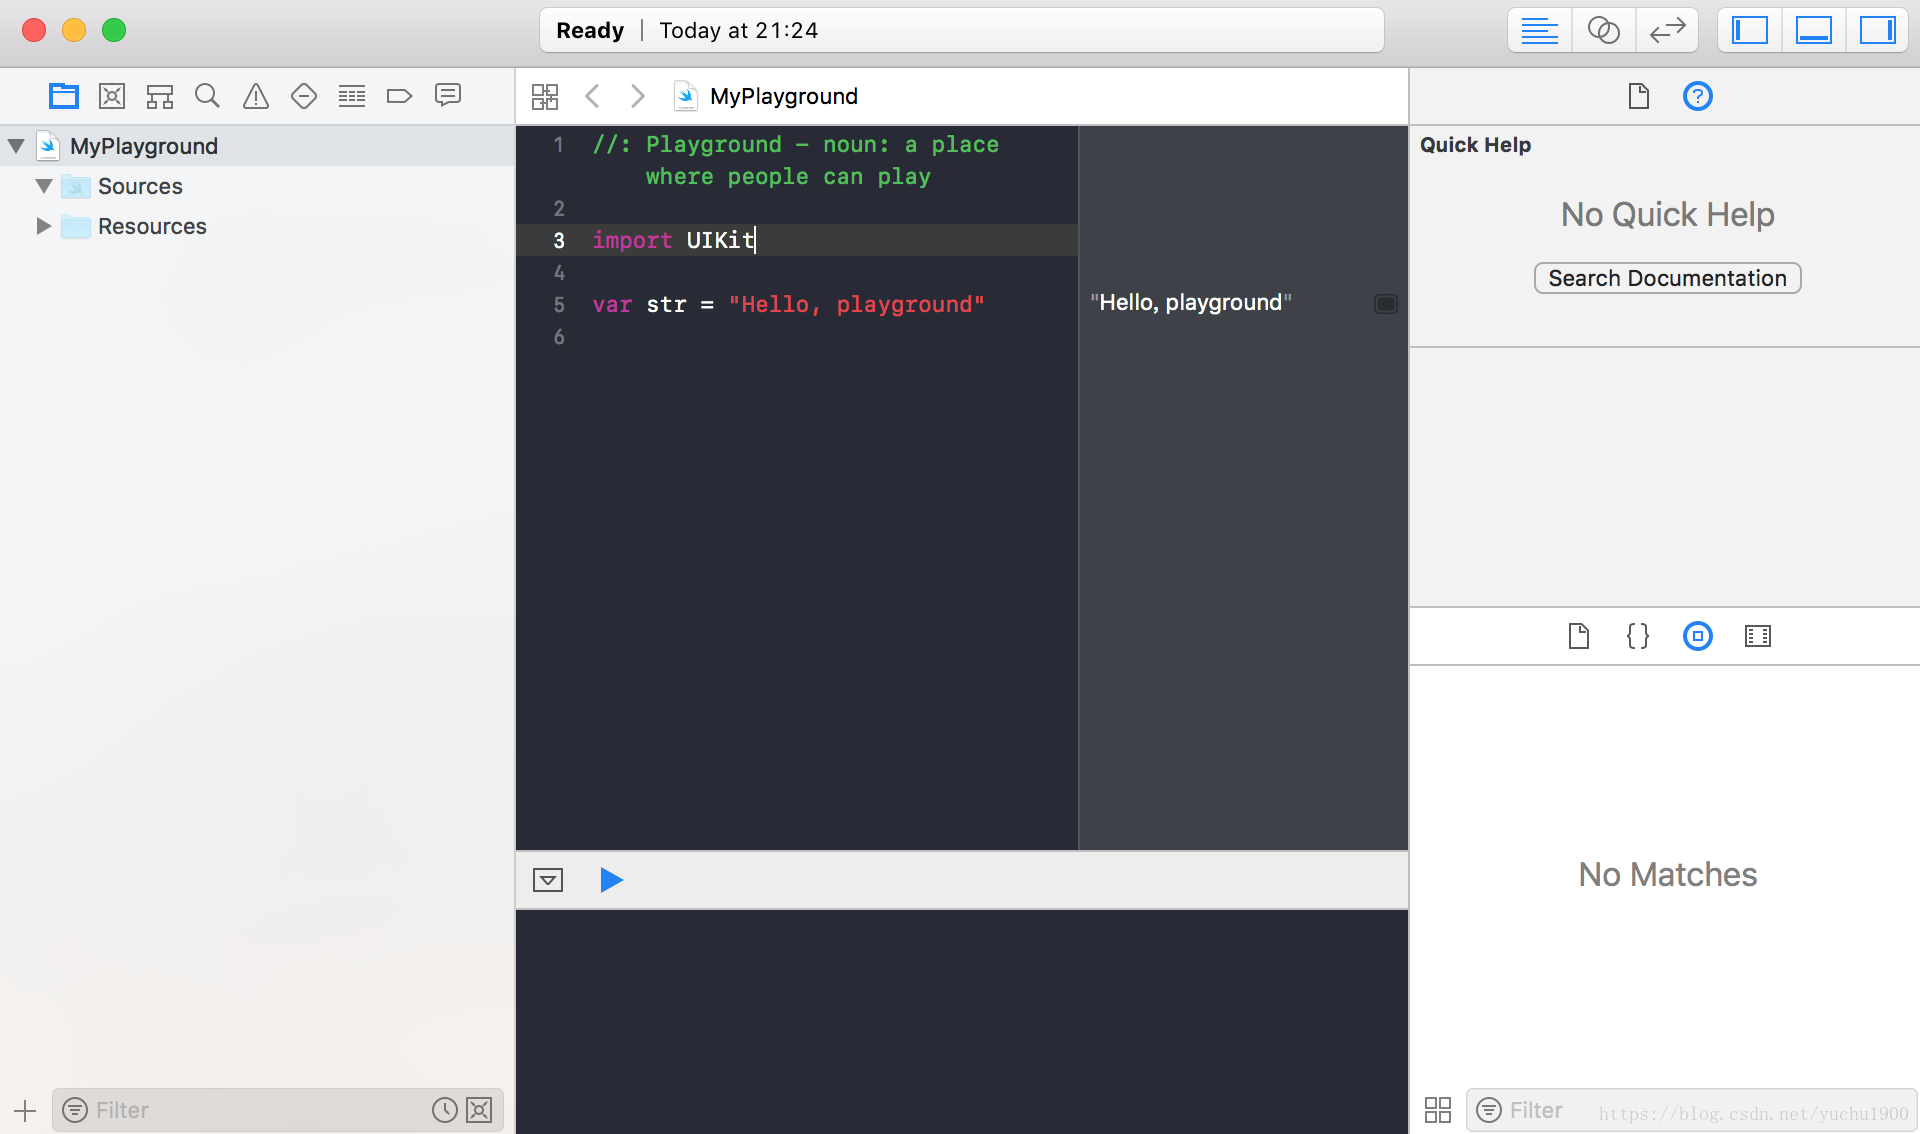Click line number 6 in gutter
1920x1134 pixels.
click(x=559, y=337)
